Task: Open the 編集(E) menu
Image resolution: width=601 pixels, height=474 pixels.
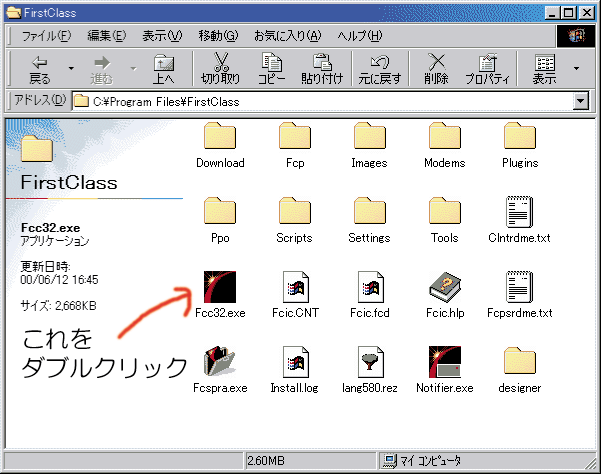Action: (107, 36)
